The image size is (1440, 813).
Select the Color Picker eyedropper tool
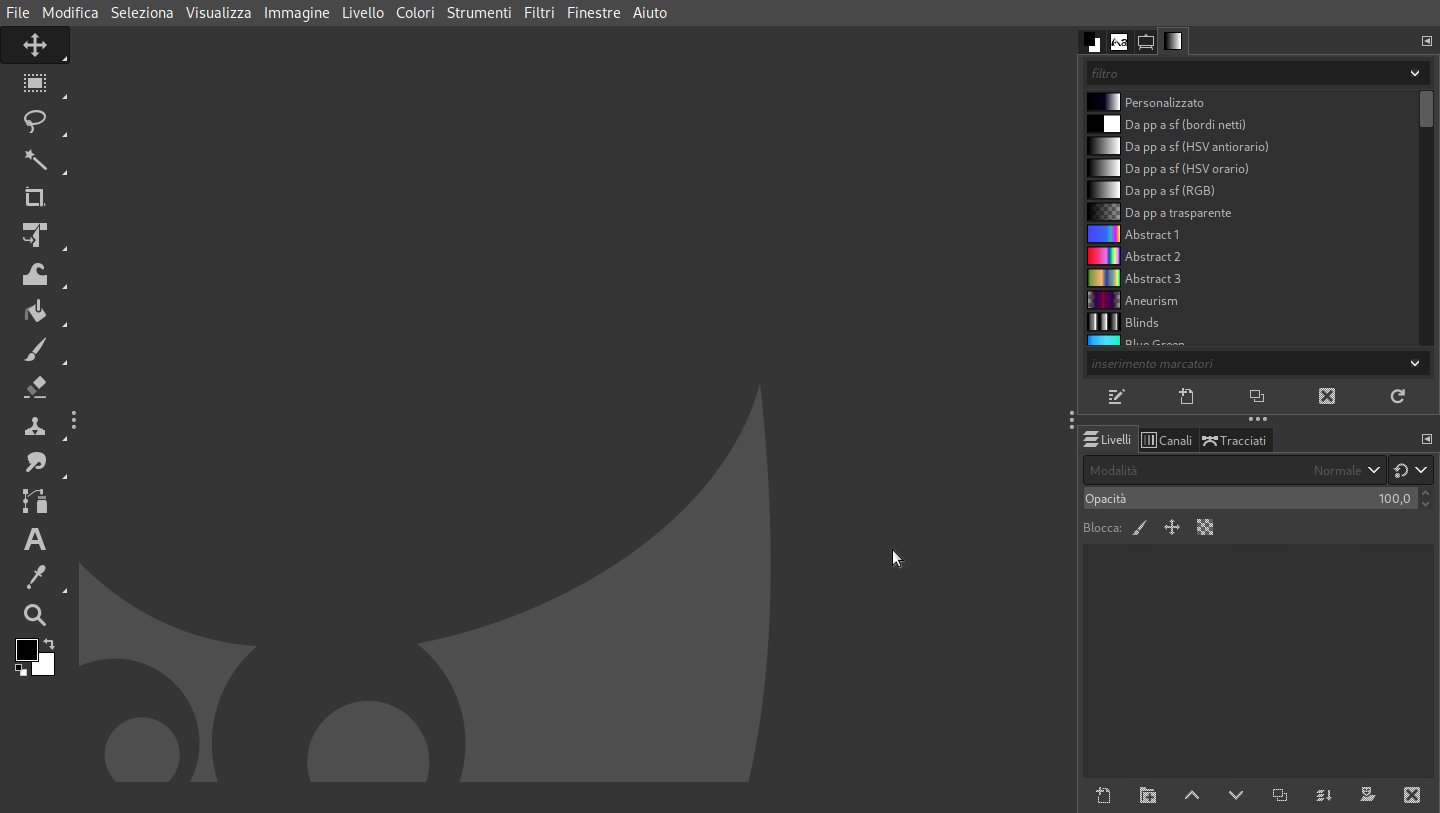(x=35, y=577)
